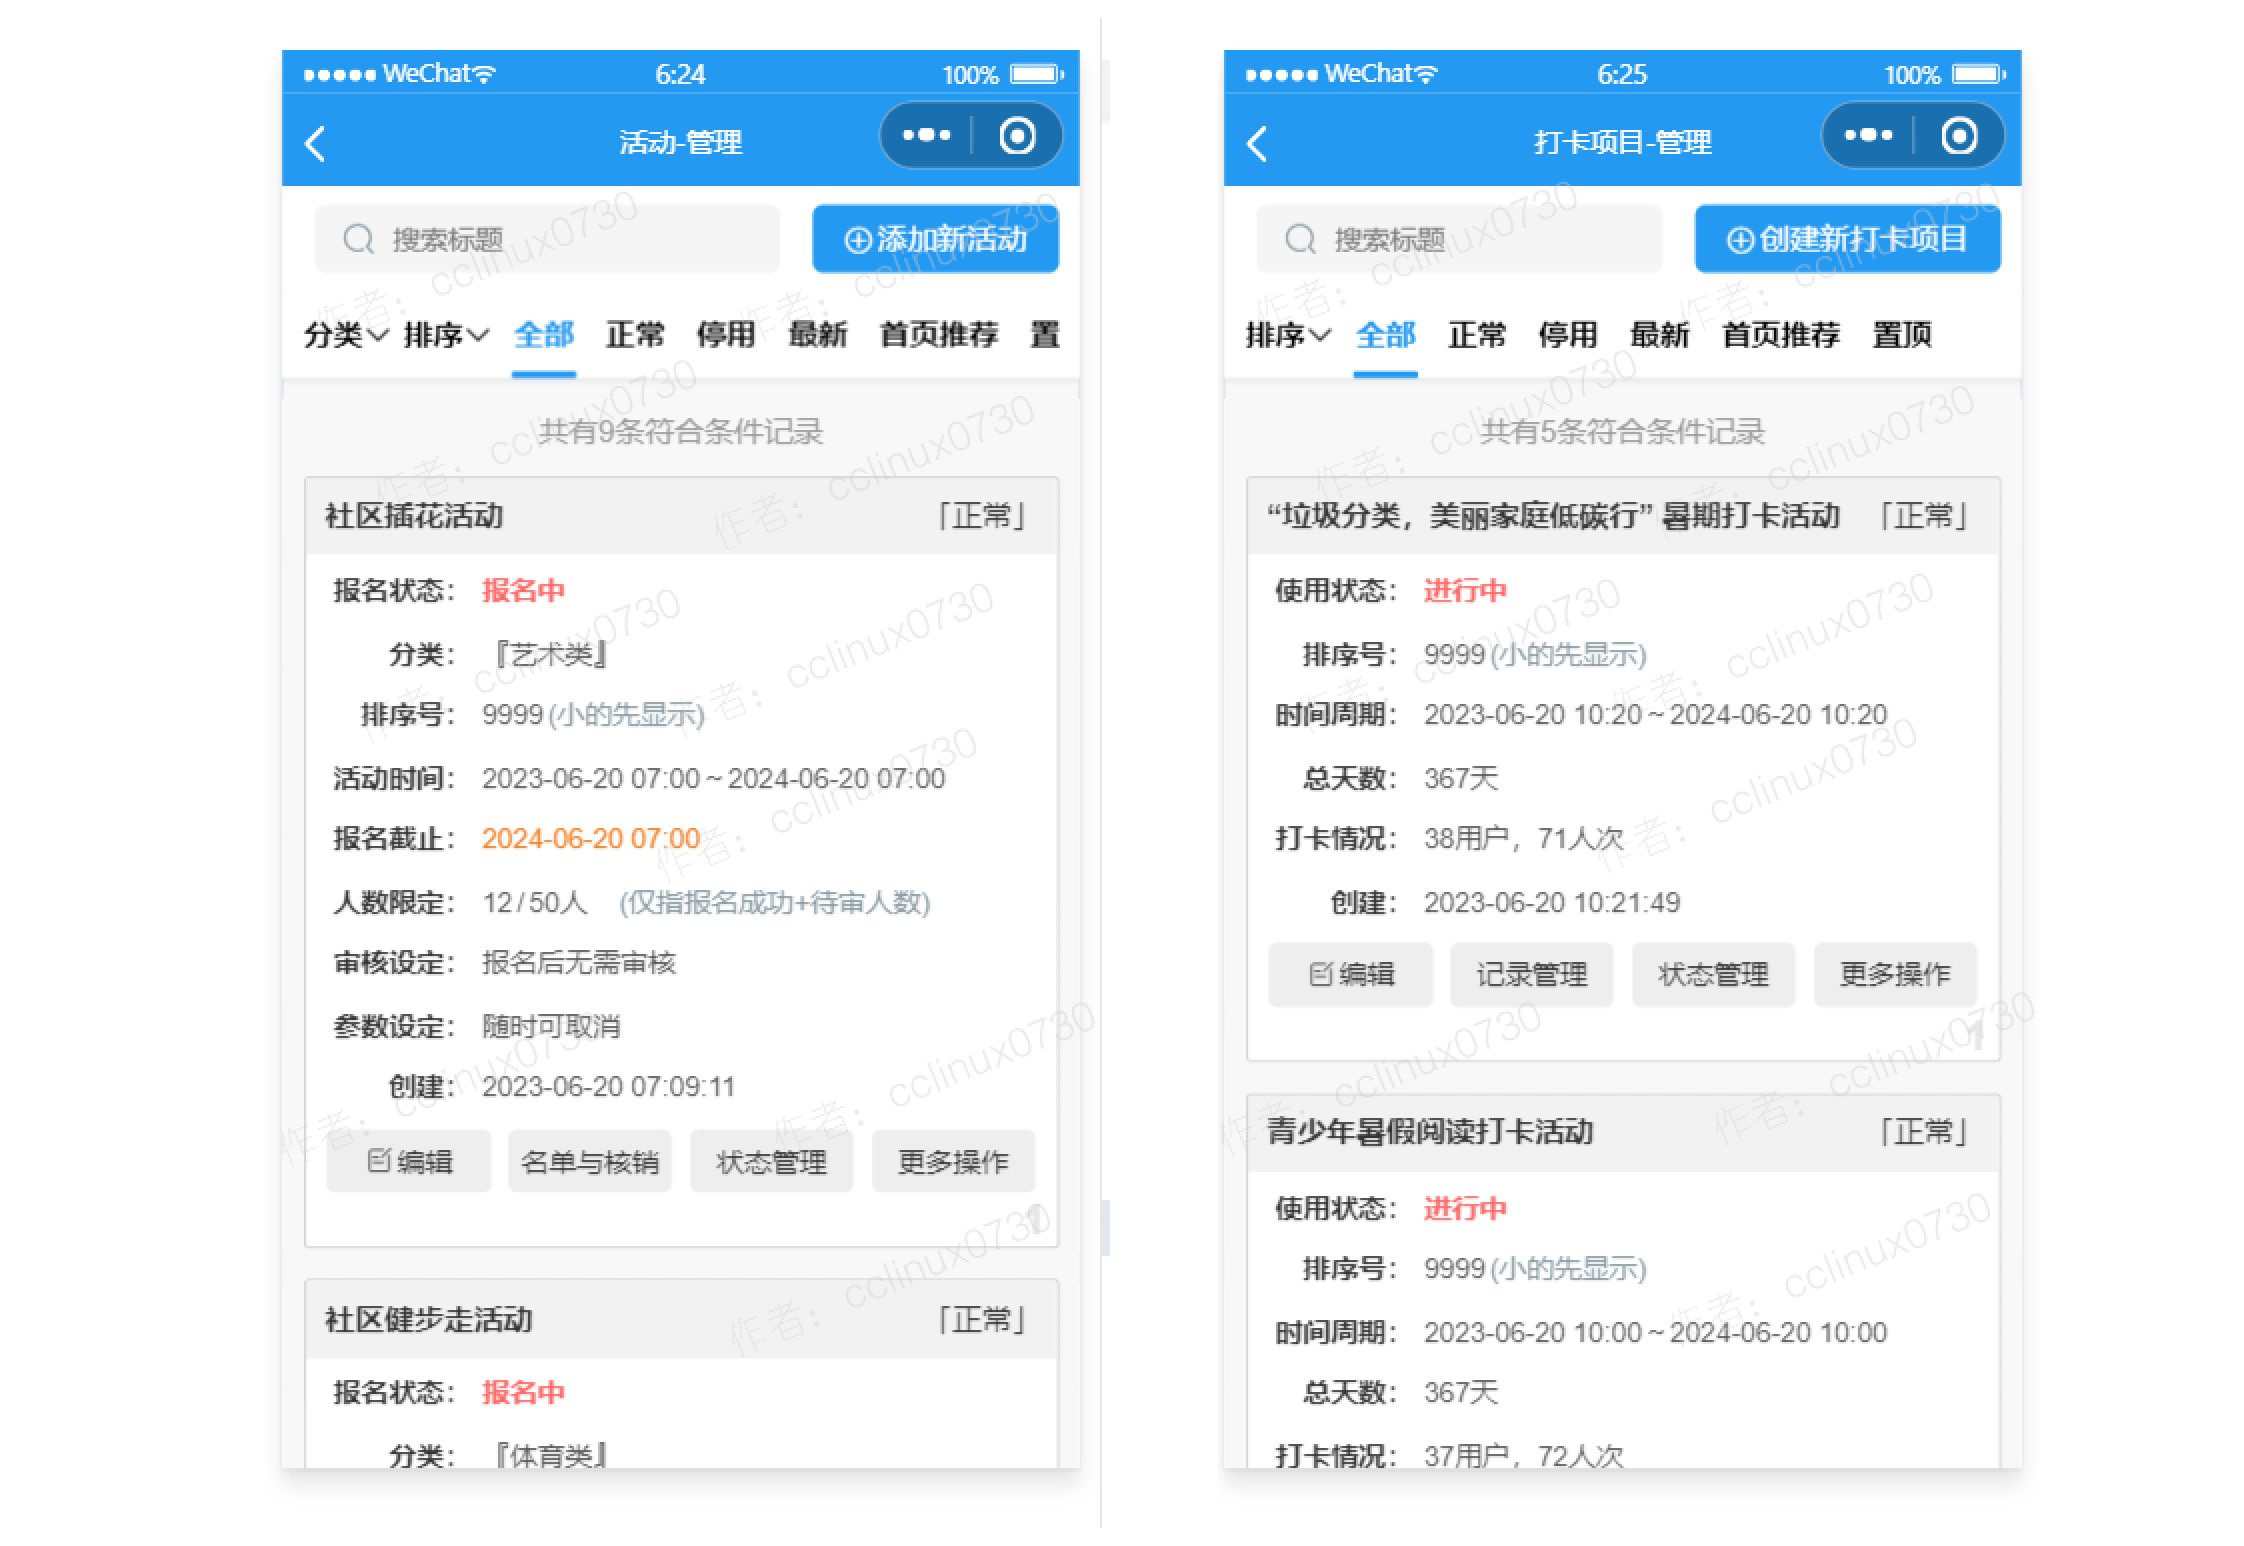Select the 正常 tab in 打卡项目-管理
Screen dimensions: 2244x1546
click(1477, 334)
